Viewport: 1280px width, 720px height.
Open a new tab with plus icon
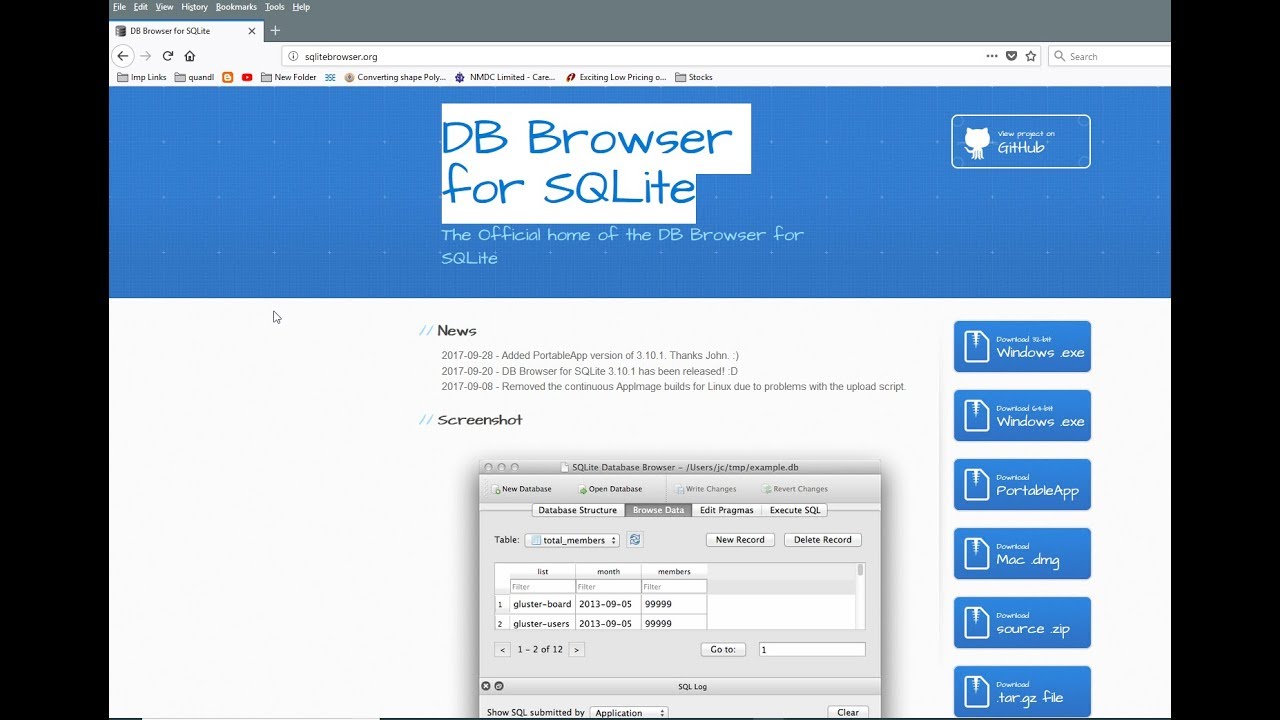click(x=275, y=31)
